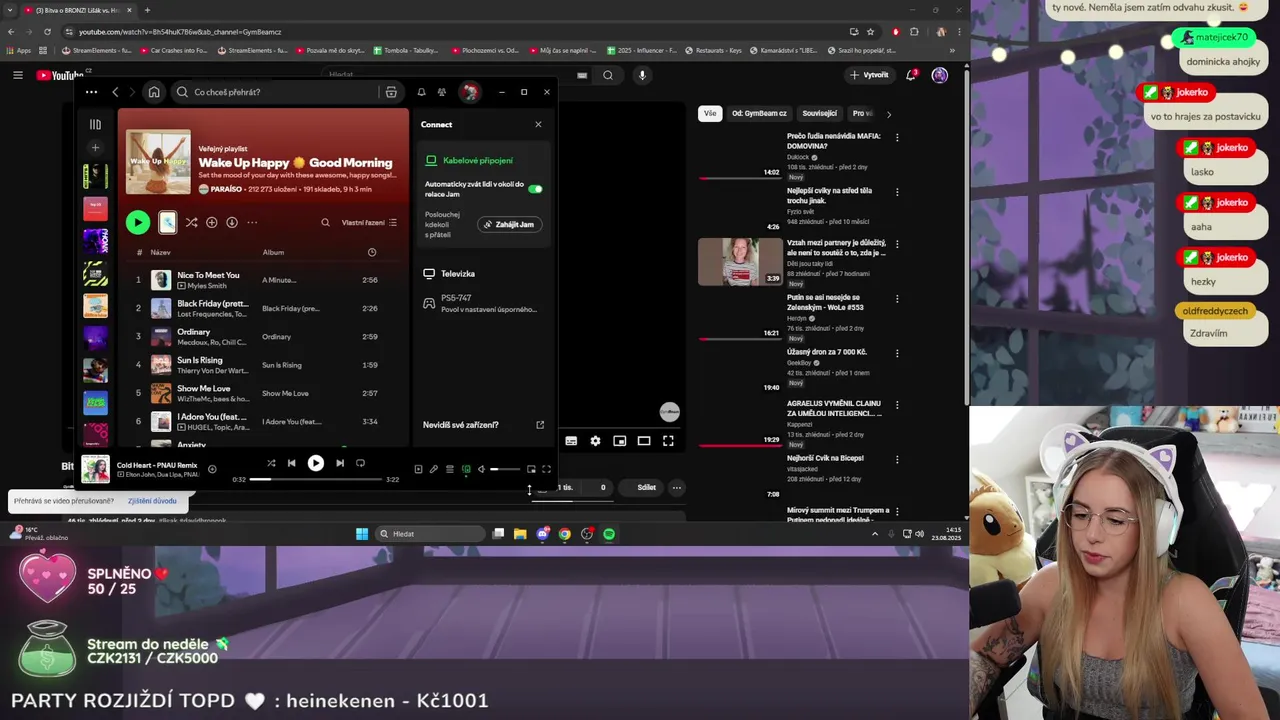Adjust Spotify volume slider
The height and width of the screenshot is (720, 1280).
pos(505,469)
